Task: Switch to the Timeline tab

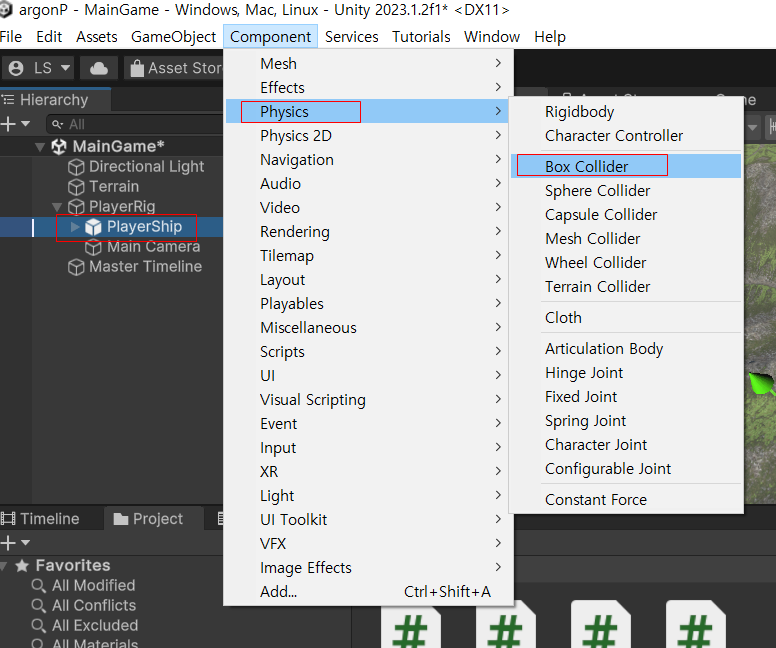Action: pyautogui.click(x=41, y=518)
